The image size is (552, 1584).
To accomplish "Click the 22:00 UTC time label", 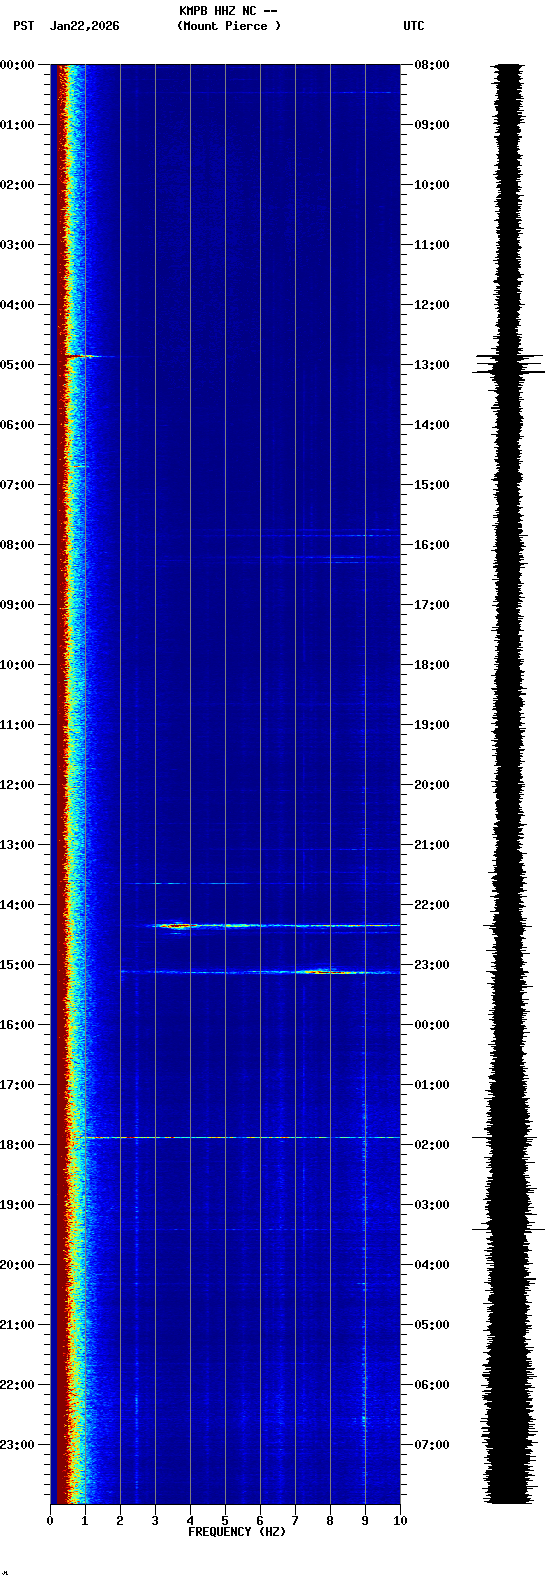I will pos(431,905).
